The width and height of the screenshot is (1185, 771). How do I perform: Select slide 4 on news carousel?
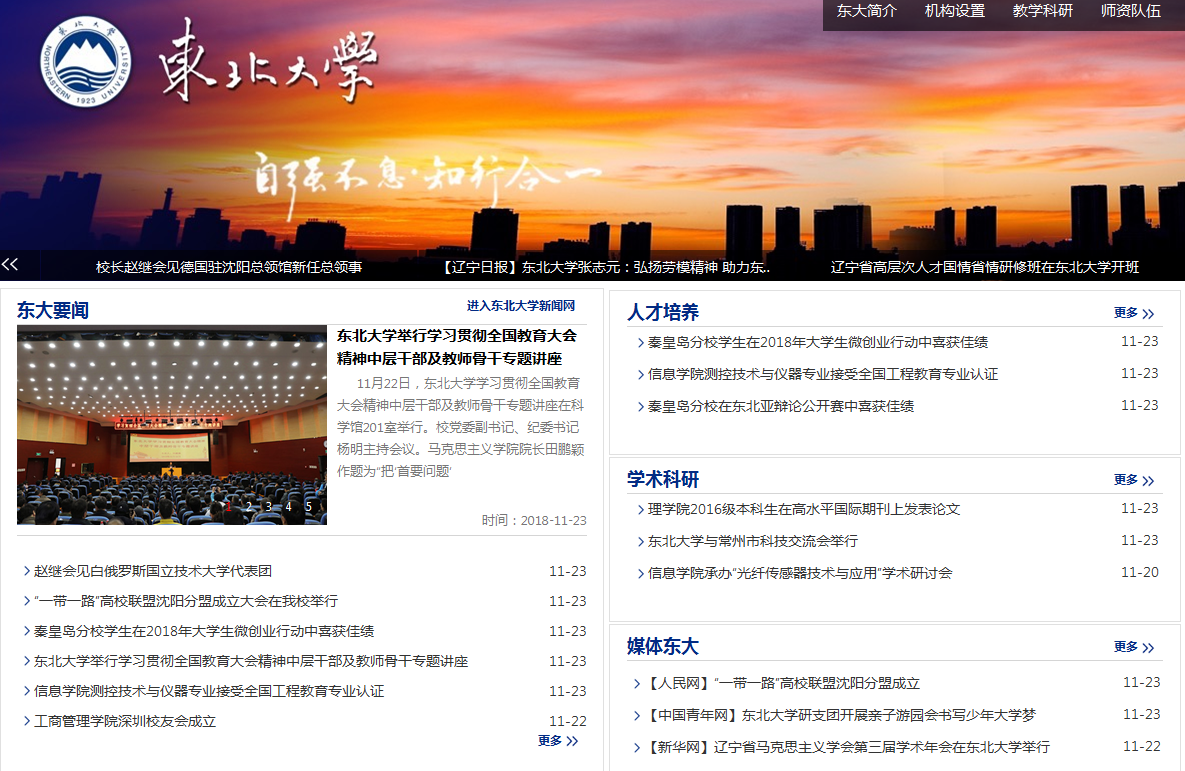point(288,506)
